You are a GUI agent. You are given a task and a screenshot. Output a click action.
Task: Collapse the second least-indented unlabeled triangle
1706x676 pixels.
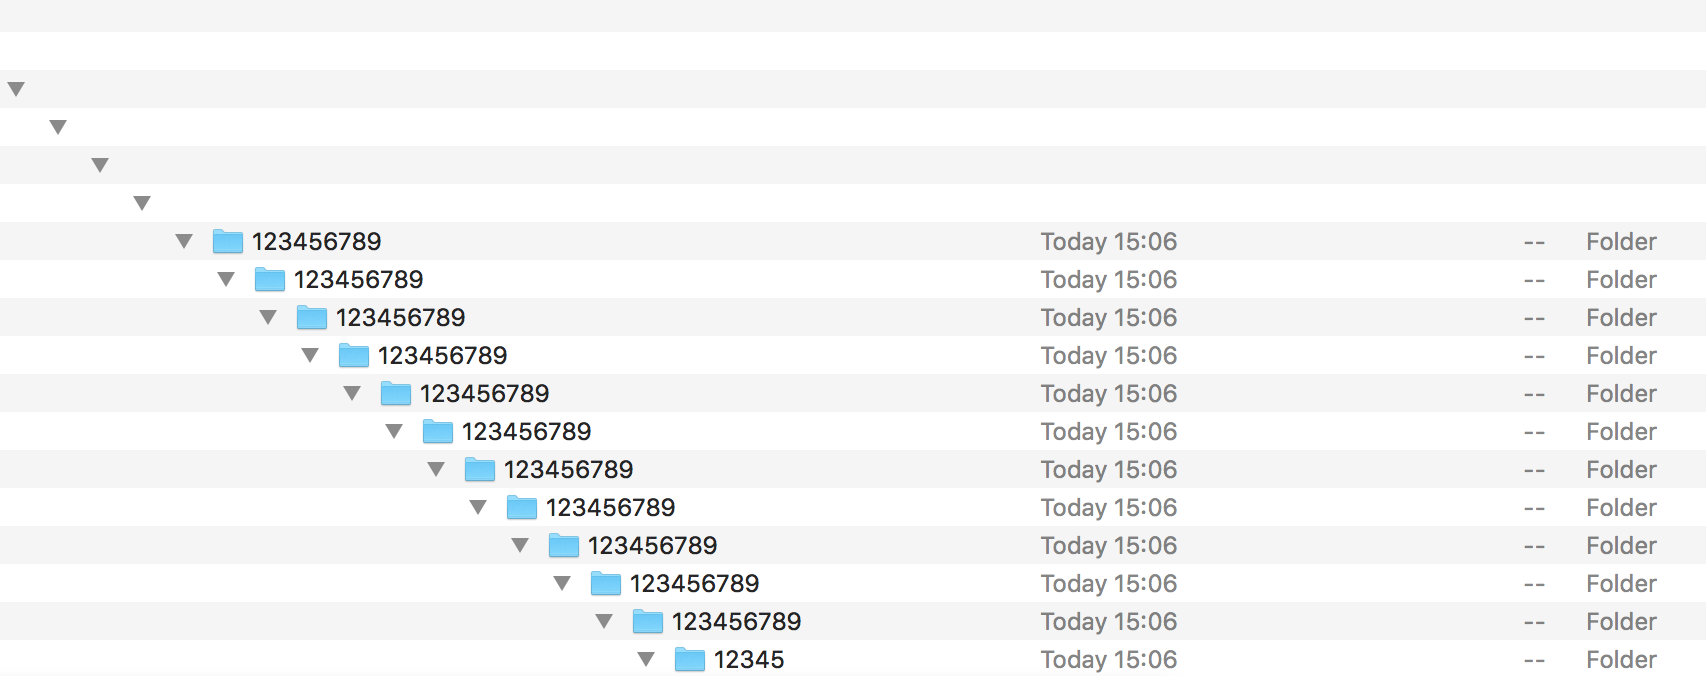point(58,128)
